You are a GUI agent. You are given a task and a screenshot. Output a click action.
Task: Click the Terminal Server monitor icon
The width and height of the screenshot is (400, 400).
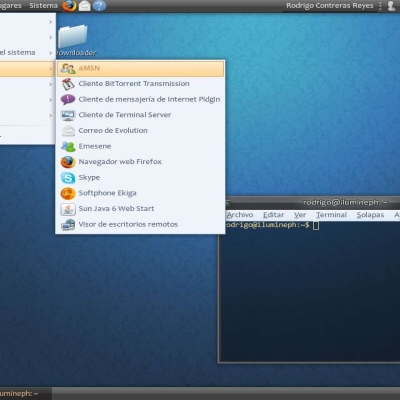(68, 115)
